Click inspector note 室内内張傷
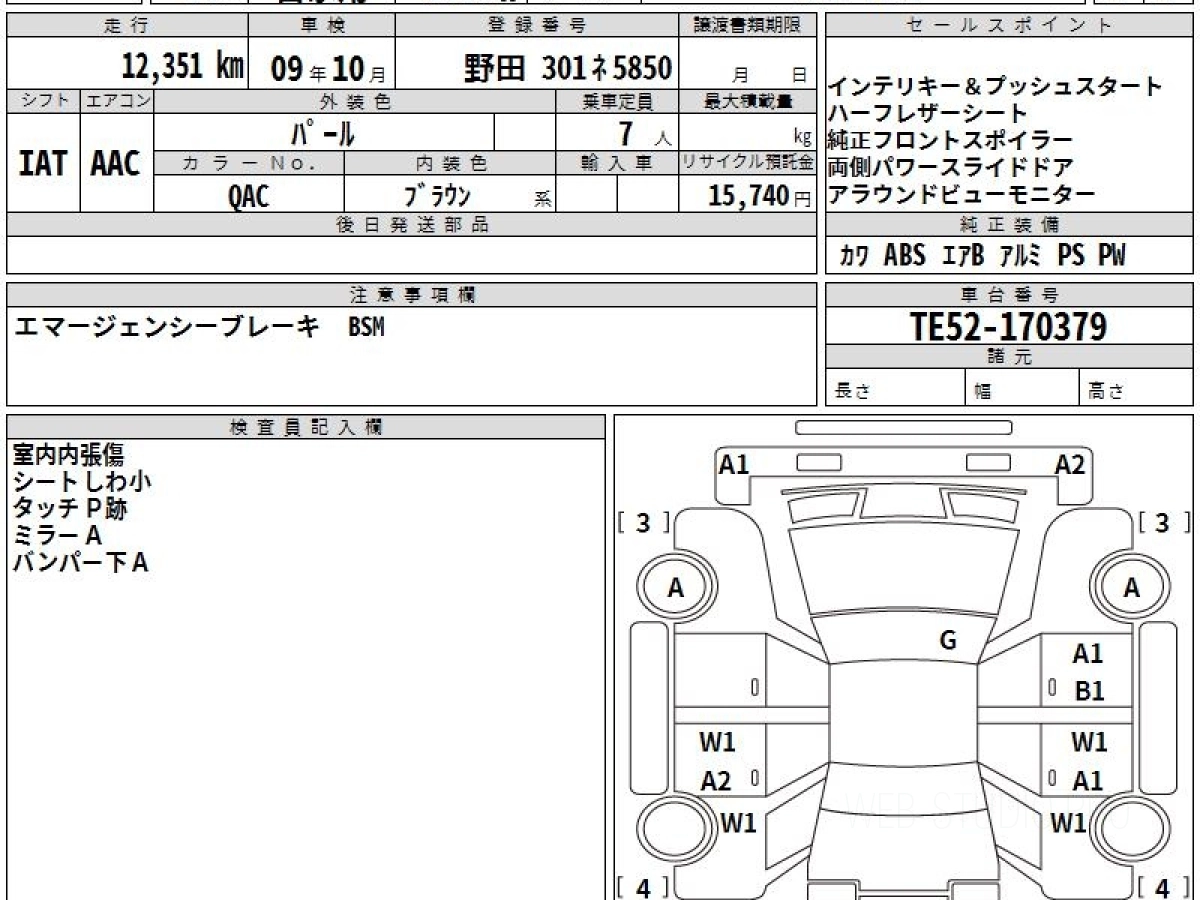 pyautogui.click(x=67, y=455)
